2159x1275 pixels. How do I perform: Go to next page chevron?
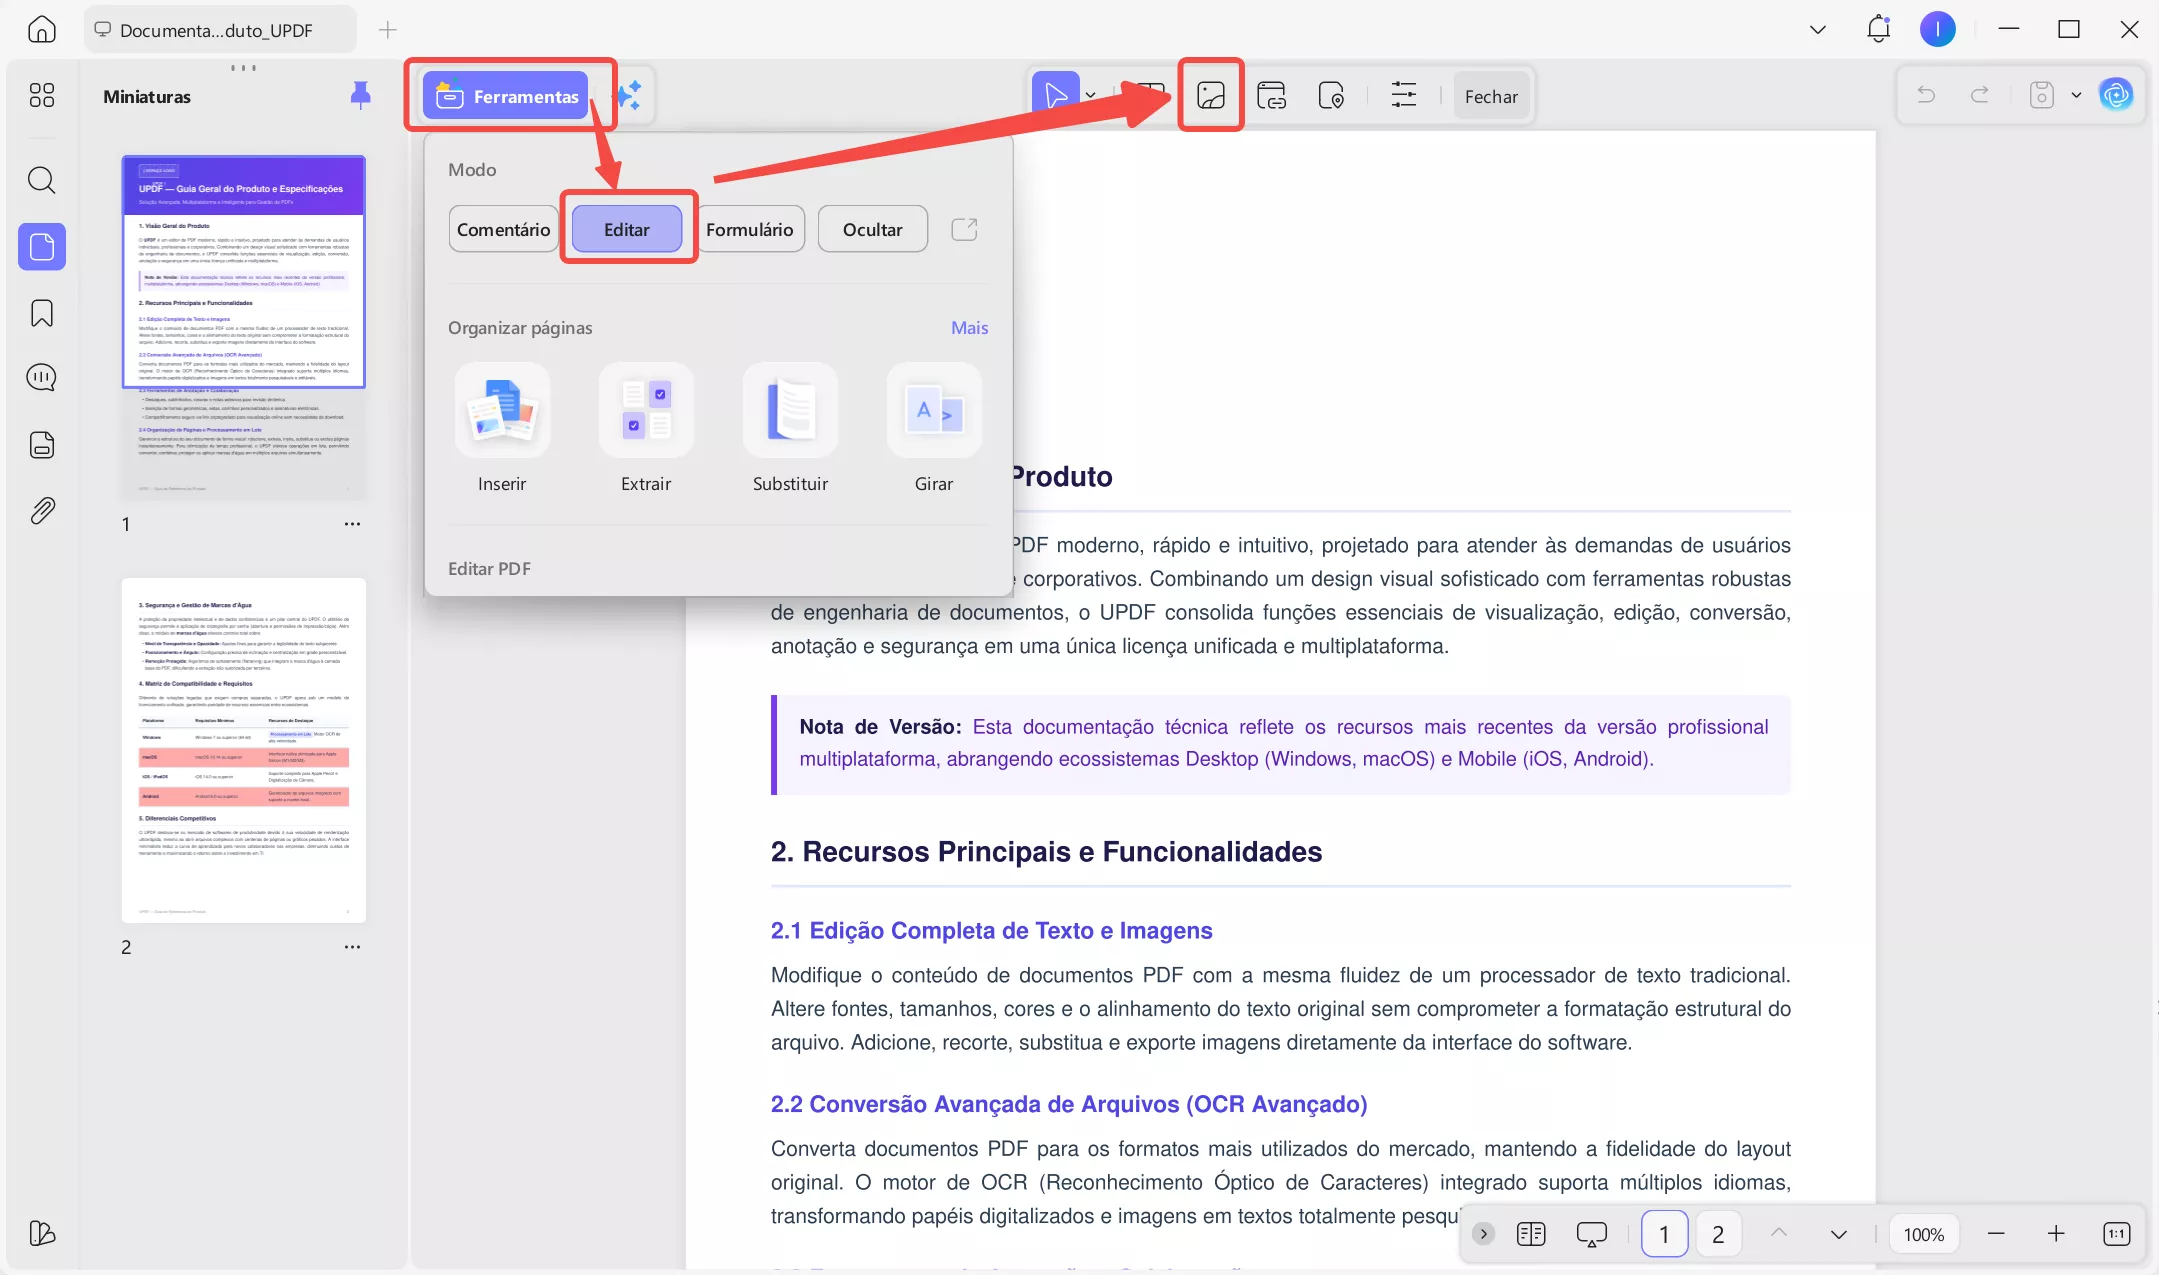tap(1838, 1234)
